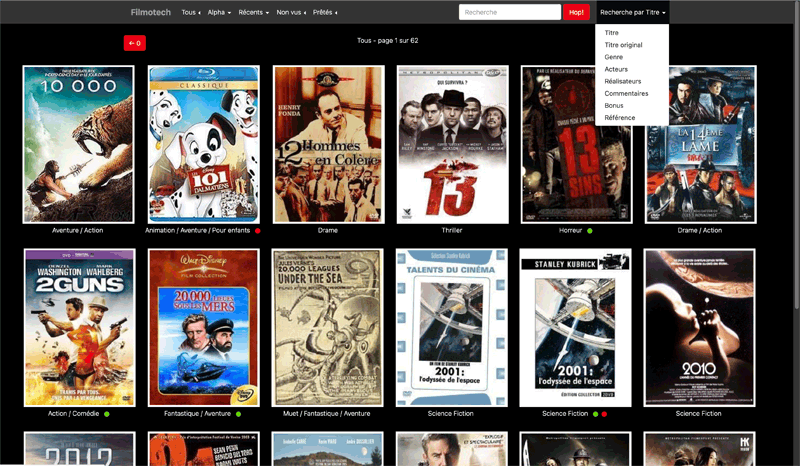The image size is (800, 466).
Task: Select Commentaires search option
Action: click(626, 93)
